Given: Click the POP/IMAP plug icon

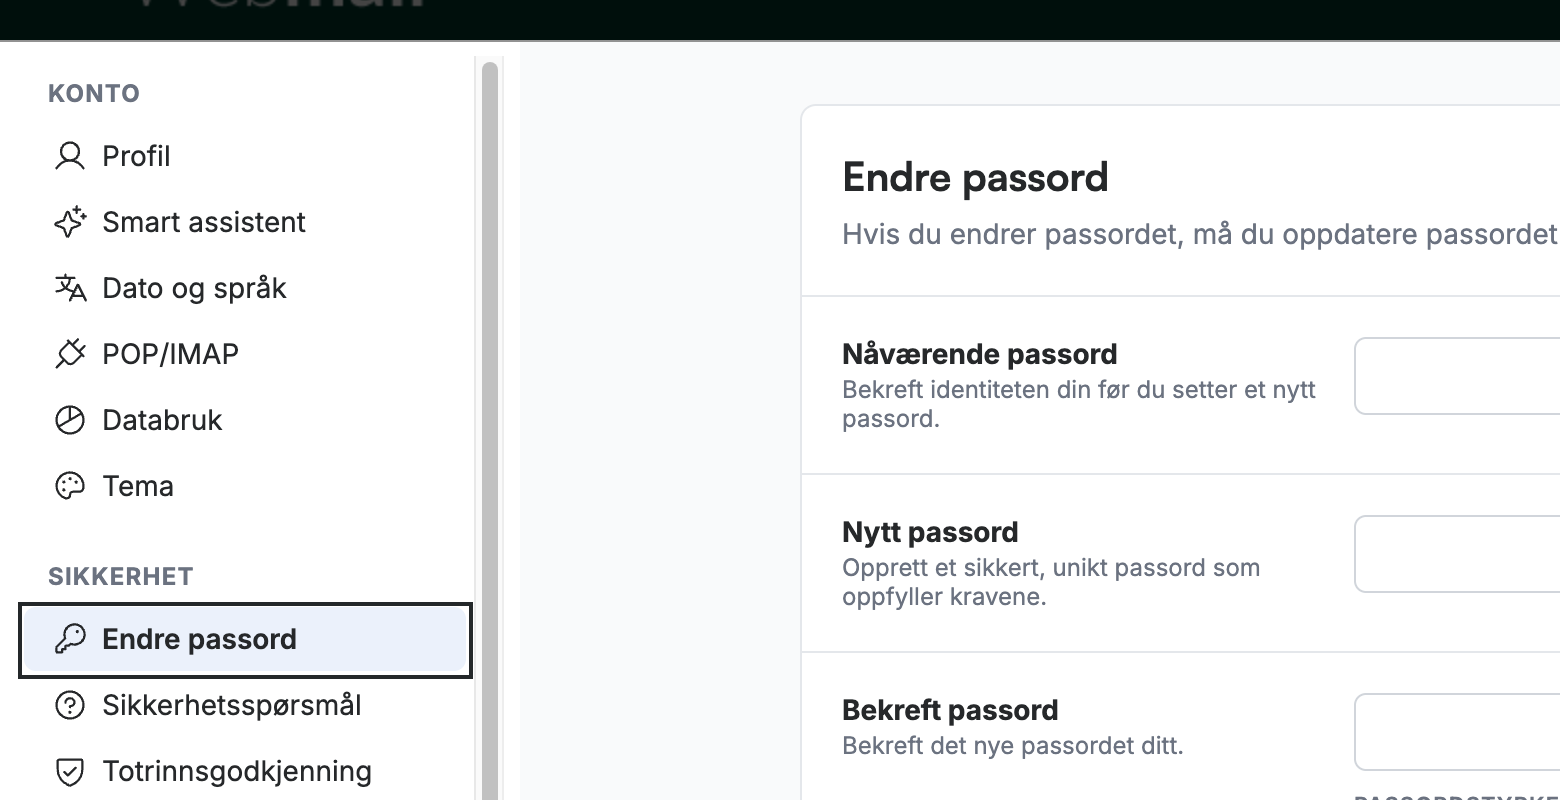Looking at the screenshot, I should (x=69, y=354).
